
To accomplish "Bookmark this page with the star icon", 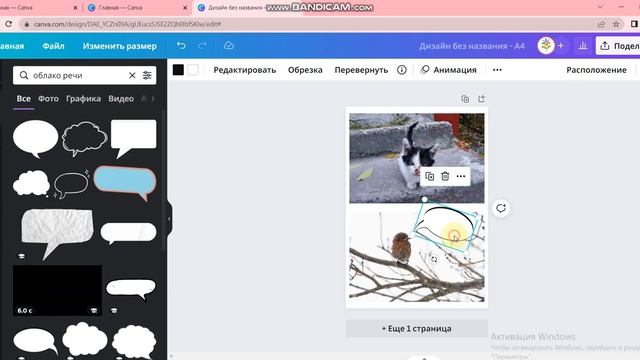I will 616,24.
